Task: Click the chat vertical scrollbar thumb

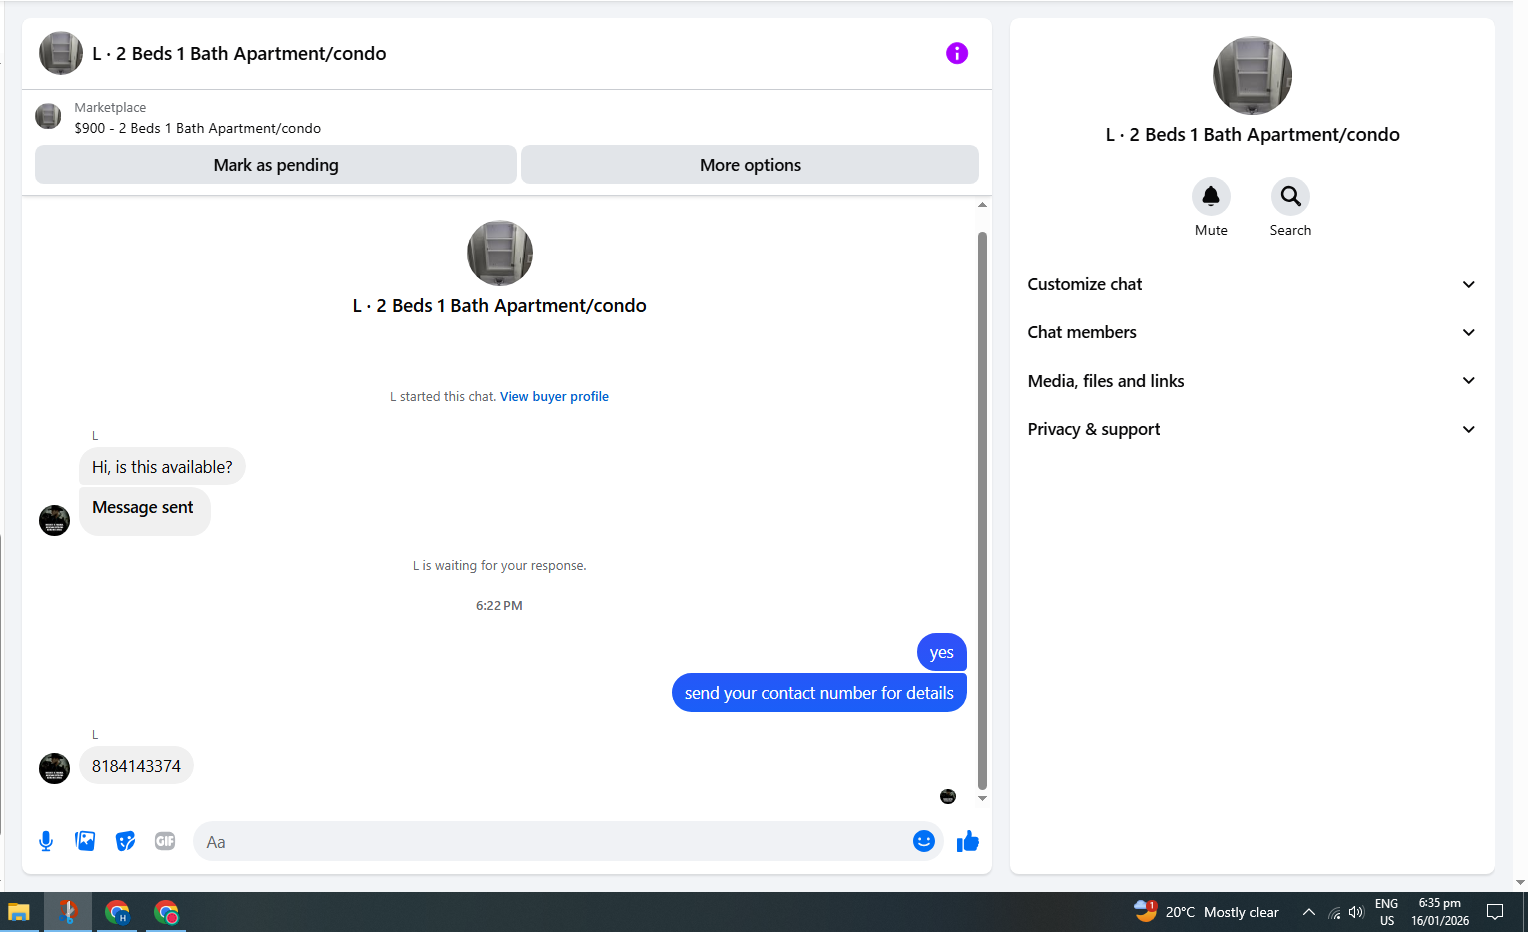Action: coord(982,510)
